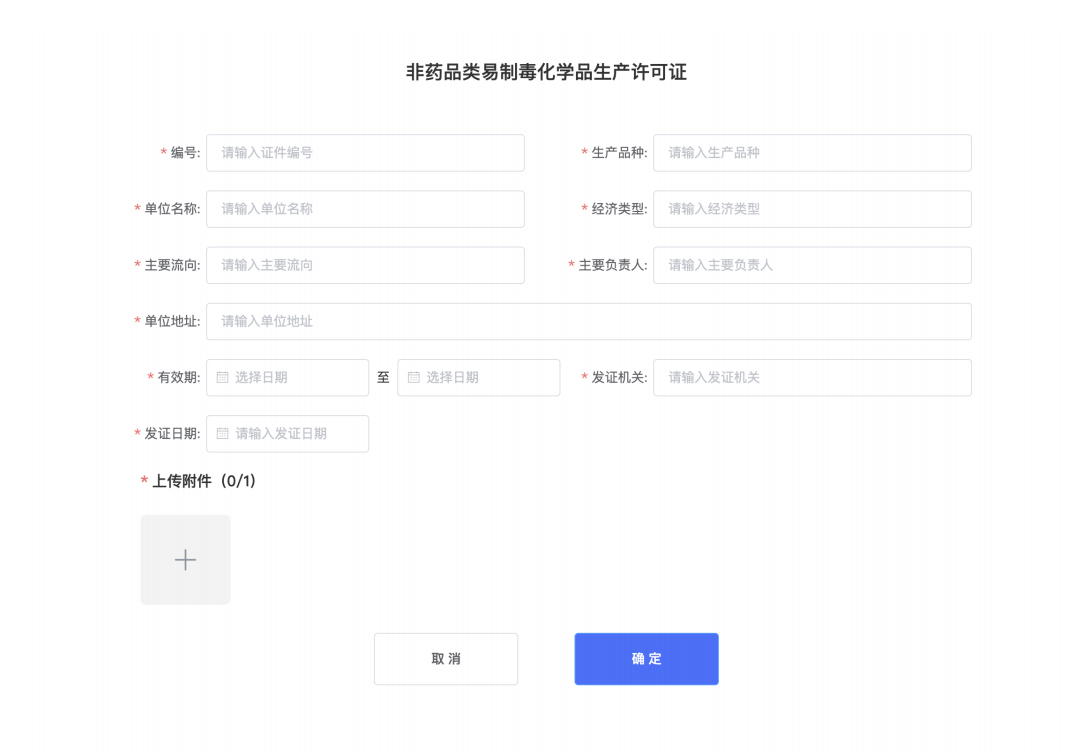Click the 上传附件 (0/1) label
This screenshot has height=755, width=1077.
click(x=204, y=481)
